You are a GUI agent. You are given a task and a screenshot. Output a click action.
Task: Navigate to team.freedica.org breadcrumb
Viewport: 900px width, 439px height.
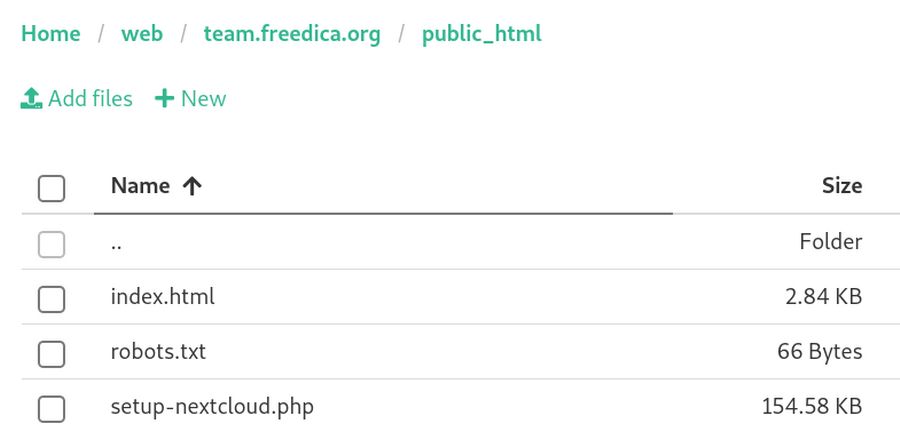pyautogui.click(x=292, y=33)
